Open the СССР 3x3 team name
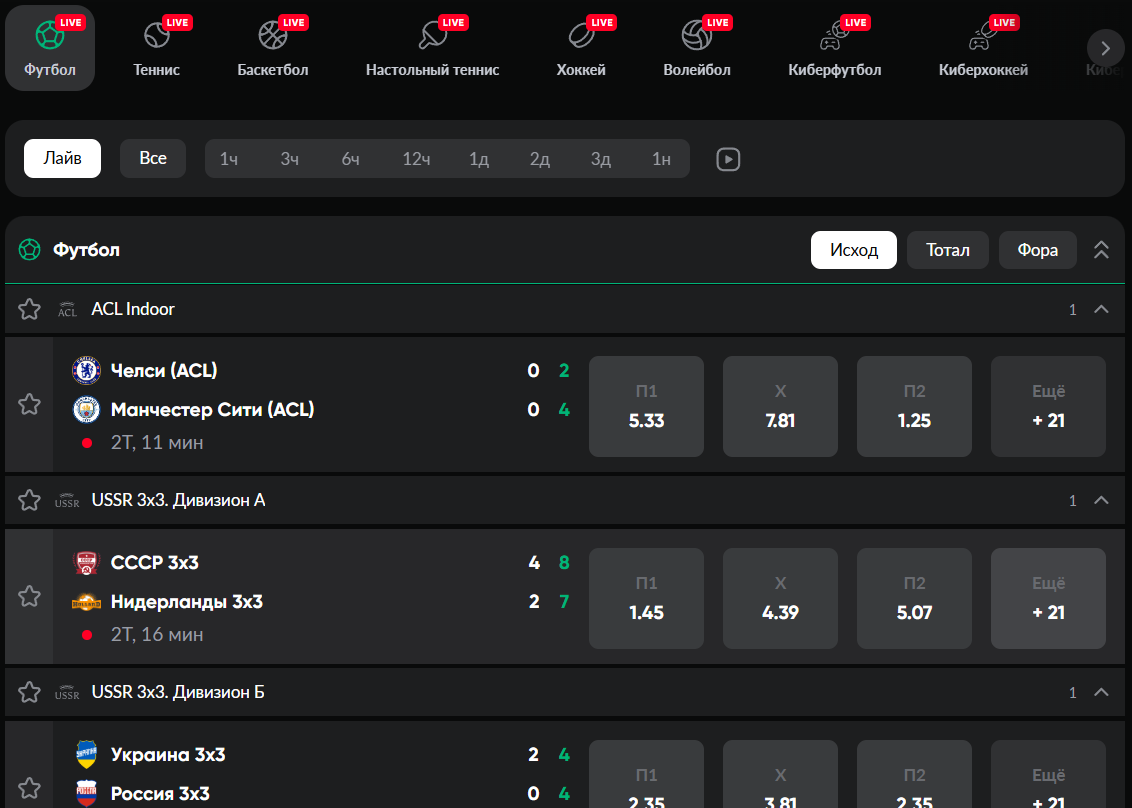The height and width of the screenshot is (808, 1132). coord(154,562)
